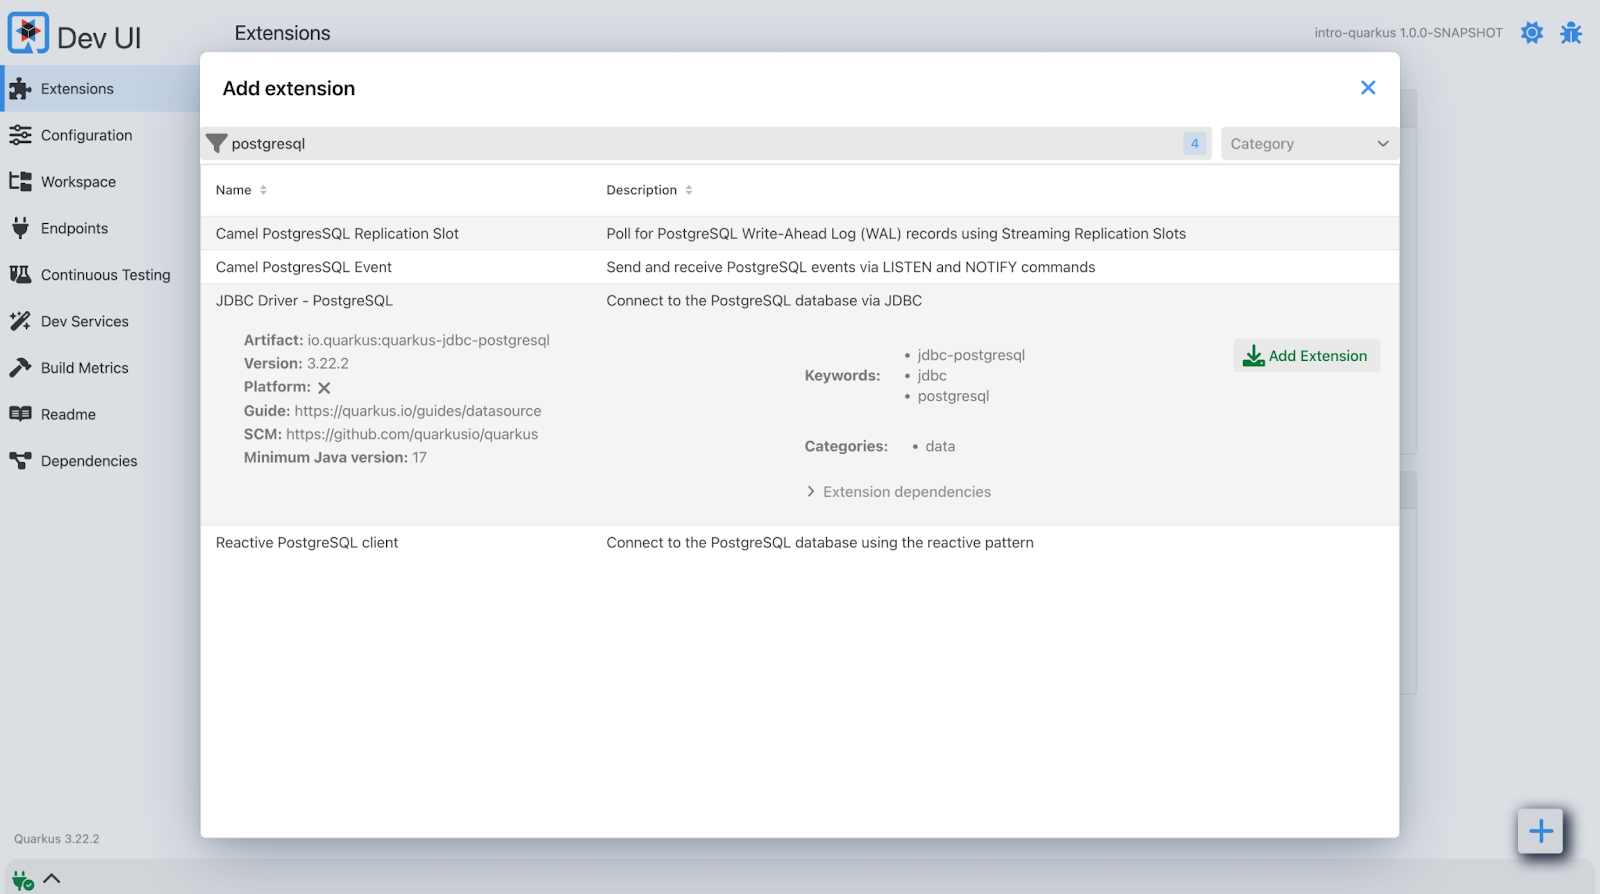The width and height of the screenshot is (1600, 894).
Task: Click the Version 3.22.2 value
Action: [x=328, y=364]
